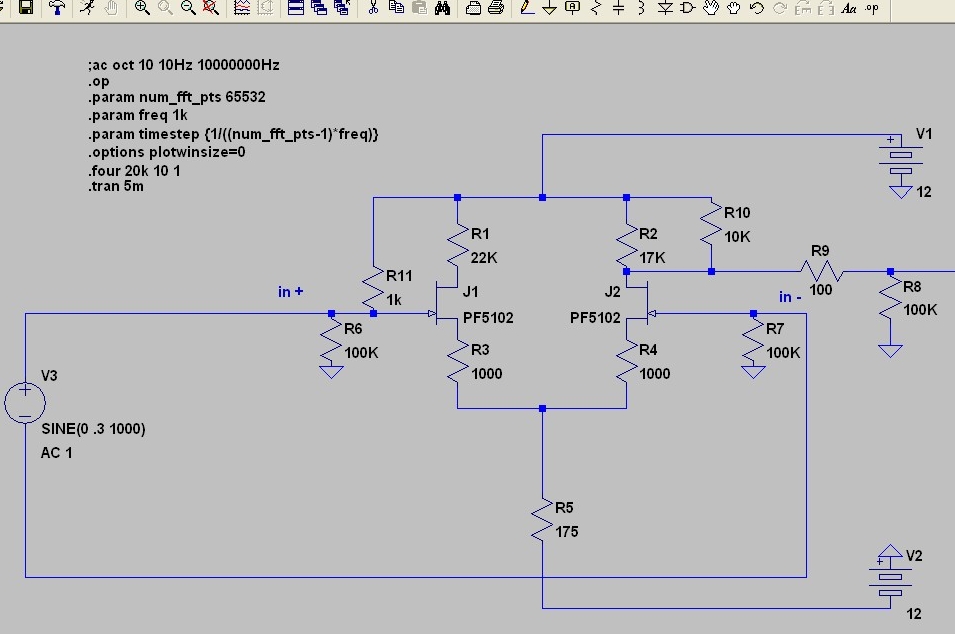955x634 pixels.
Task: Click the Cut scissors icon
Action: click(x=373, y=7)
